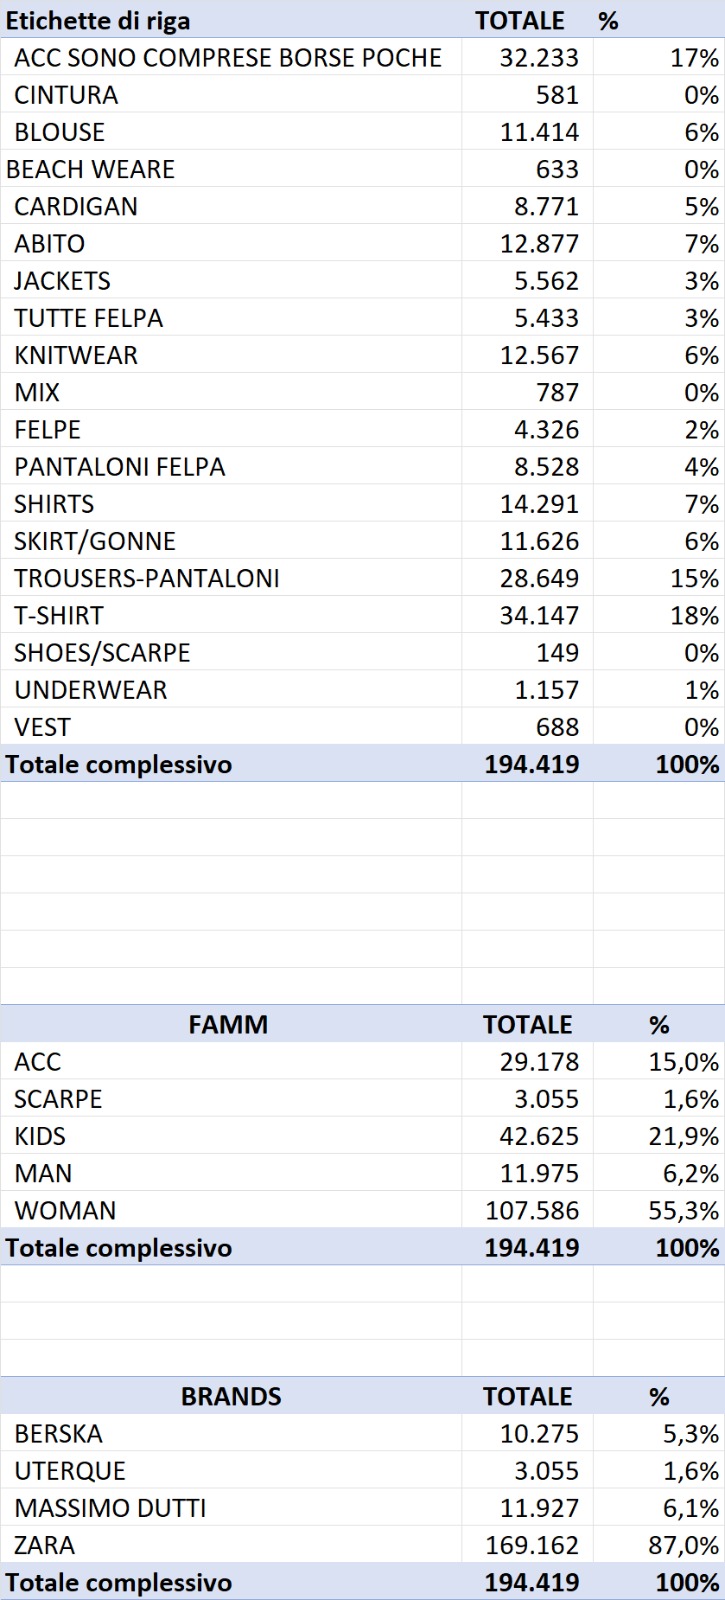
Task: Click the UNDERWEAR percentage cell 1%
Action: point(702,690)
